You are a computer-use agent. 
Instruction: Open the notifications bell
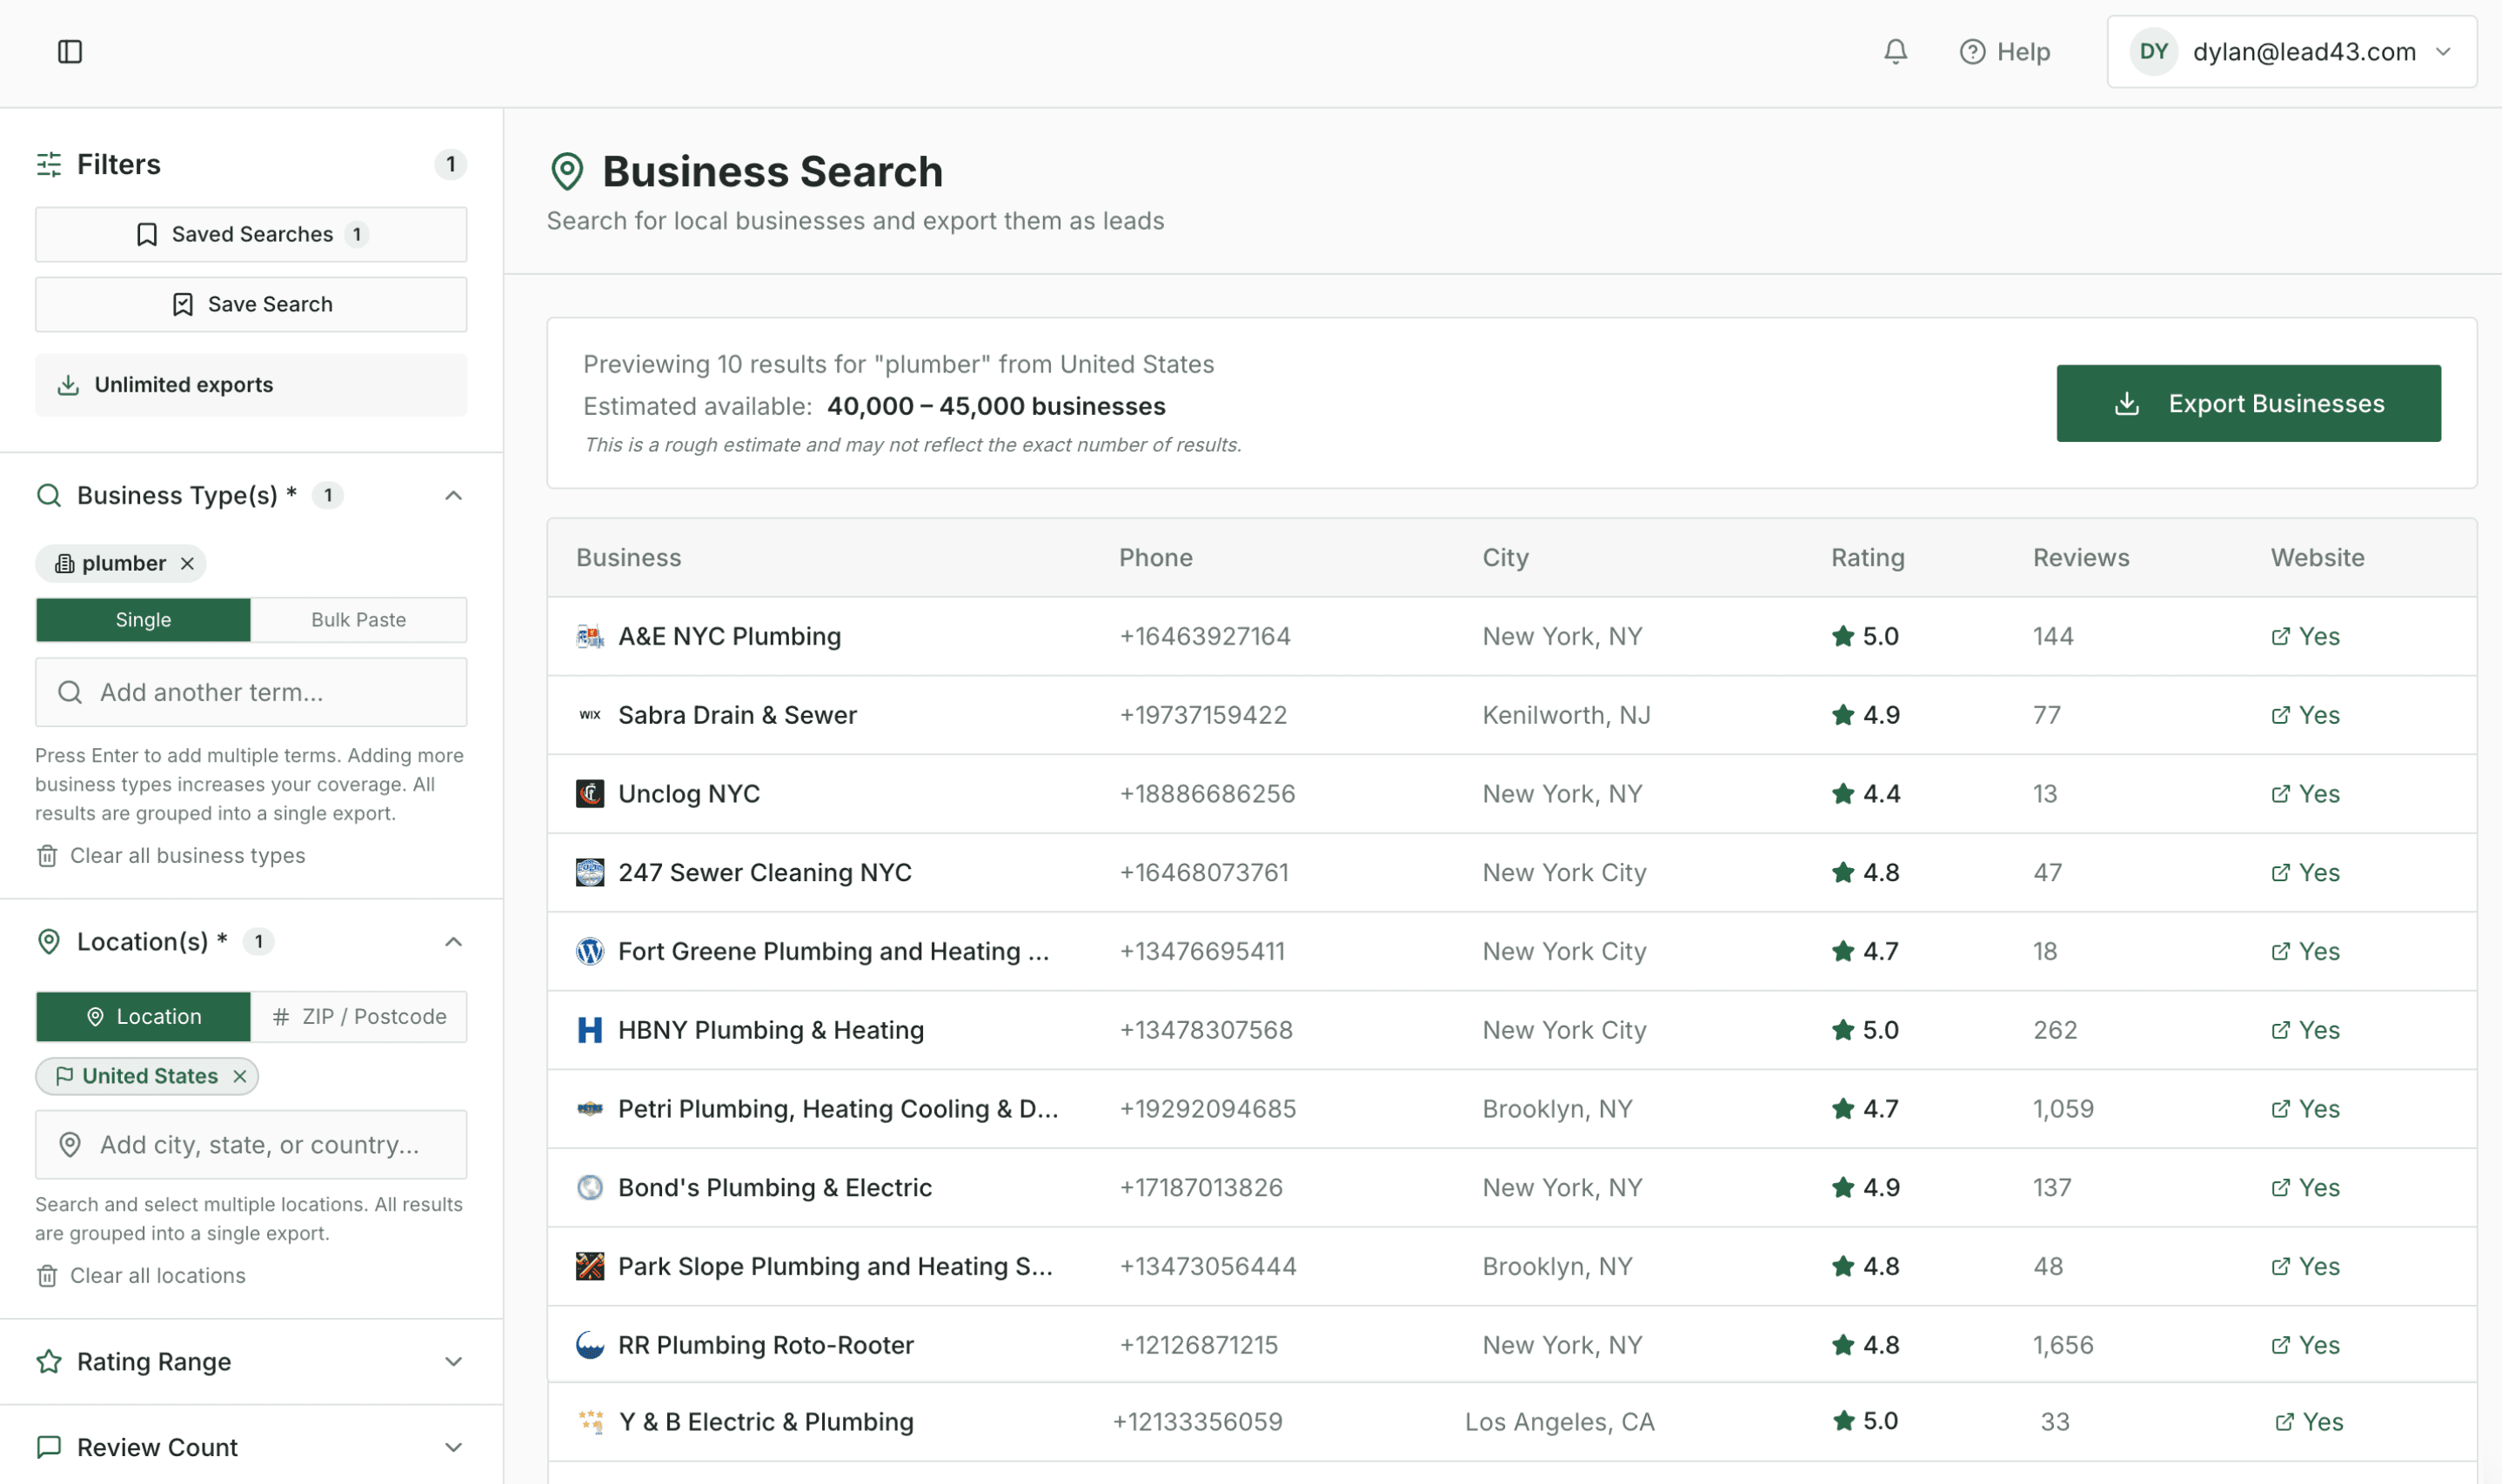[x=1895, y=51]
